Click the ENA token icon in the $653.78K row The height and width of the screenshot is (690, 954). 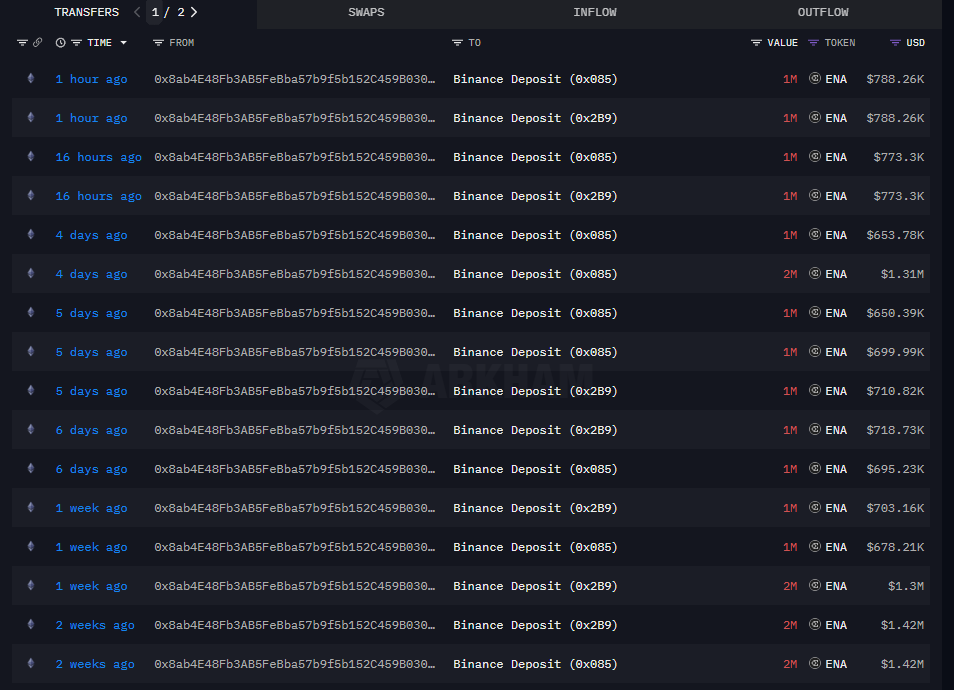tap(815, 234)
